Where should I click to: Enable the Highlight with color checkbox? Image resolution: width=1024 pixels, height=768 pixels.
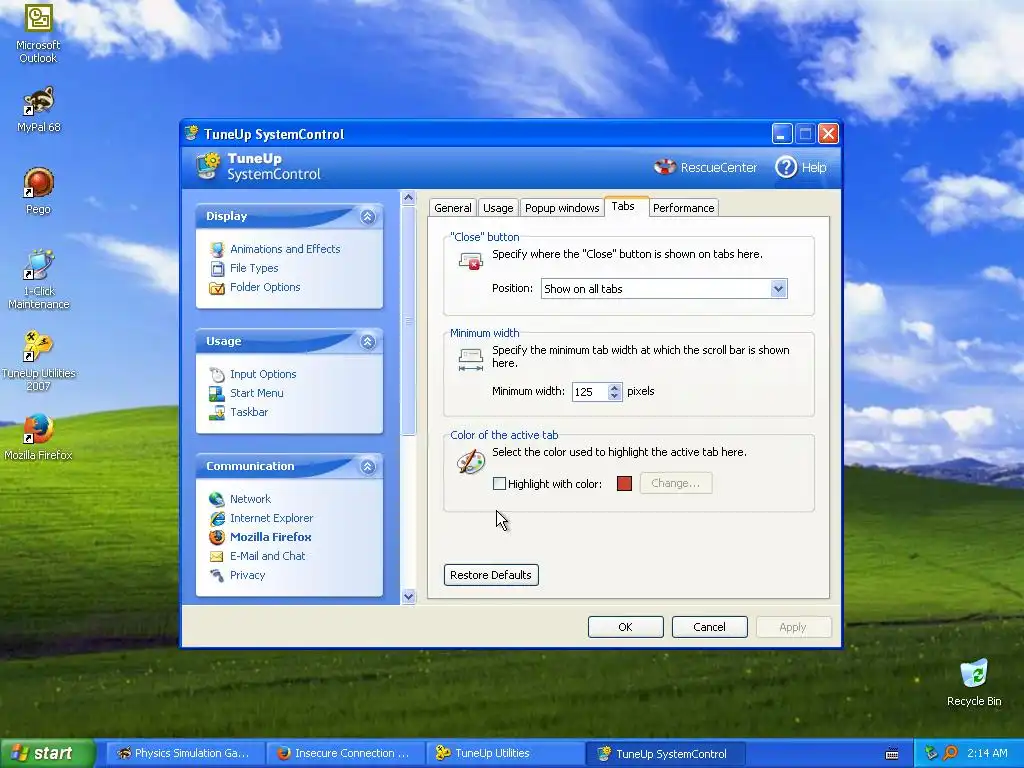(x=499, y=483)
